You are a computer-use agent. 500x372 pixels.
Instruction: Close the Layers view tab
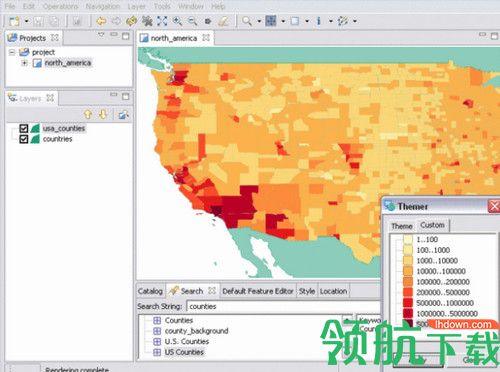point(50,98)
